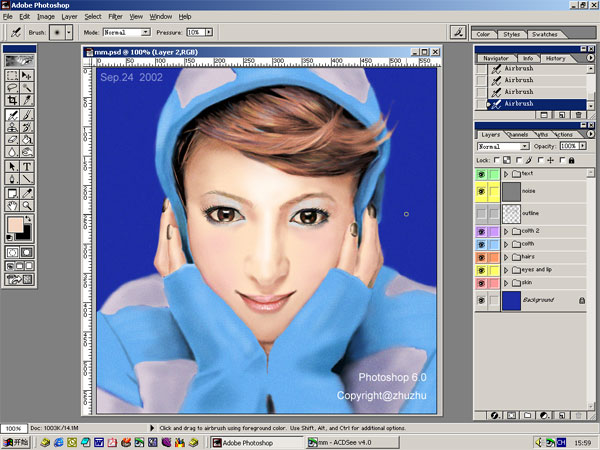This screenshot has height=450, width=600.
Task: Open the Pressure slider arrow
Action: click(209, 33)
